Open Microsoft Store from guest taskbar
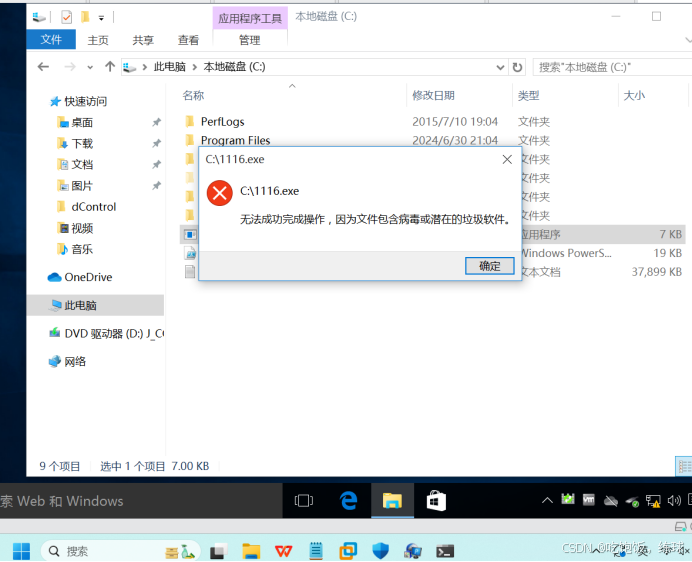The height and width of the screenshot is (562, 692). (x=436, y=501)
